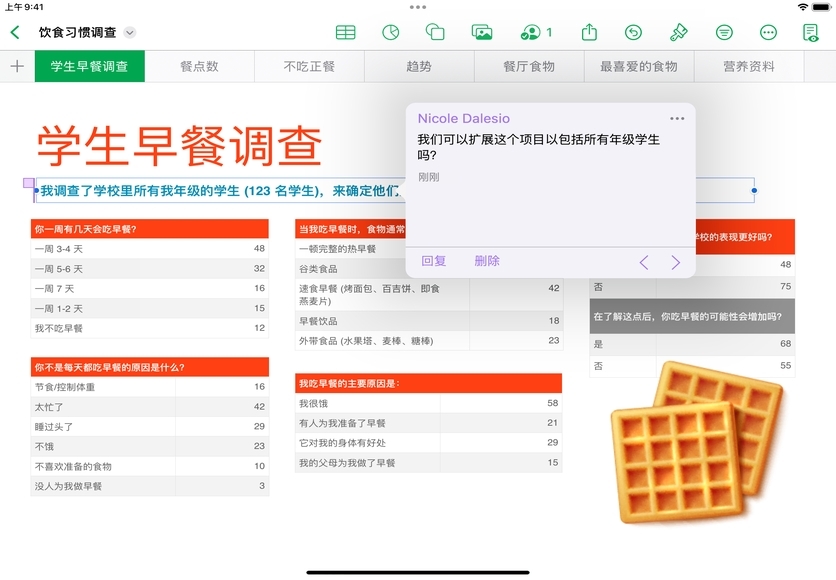Open the comment's ellipsis options menu
836x580 pixels.
677,118
